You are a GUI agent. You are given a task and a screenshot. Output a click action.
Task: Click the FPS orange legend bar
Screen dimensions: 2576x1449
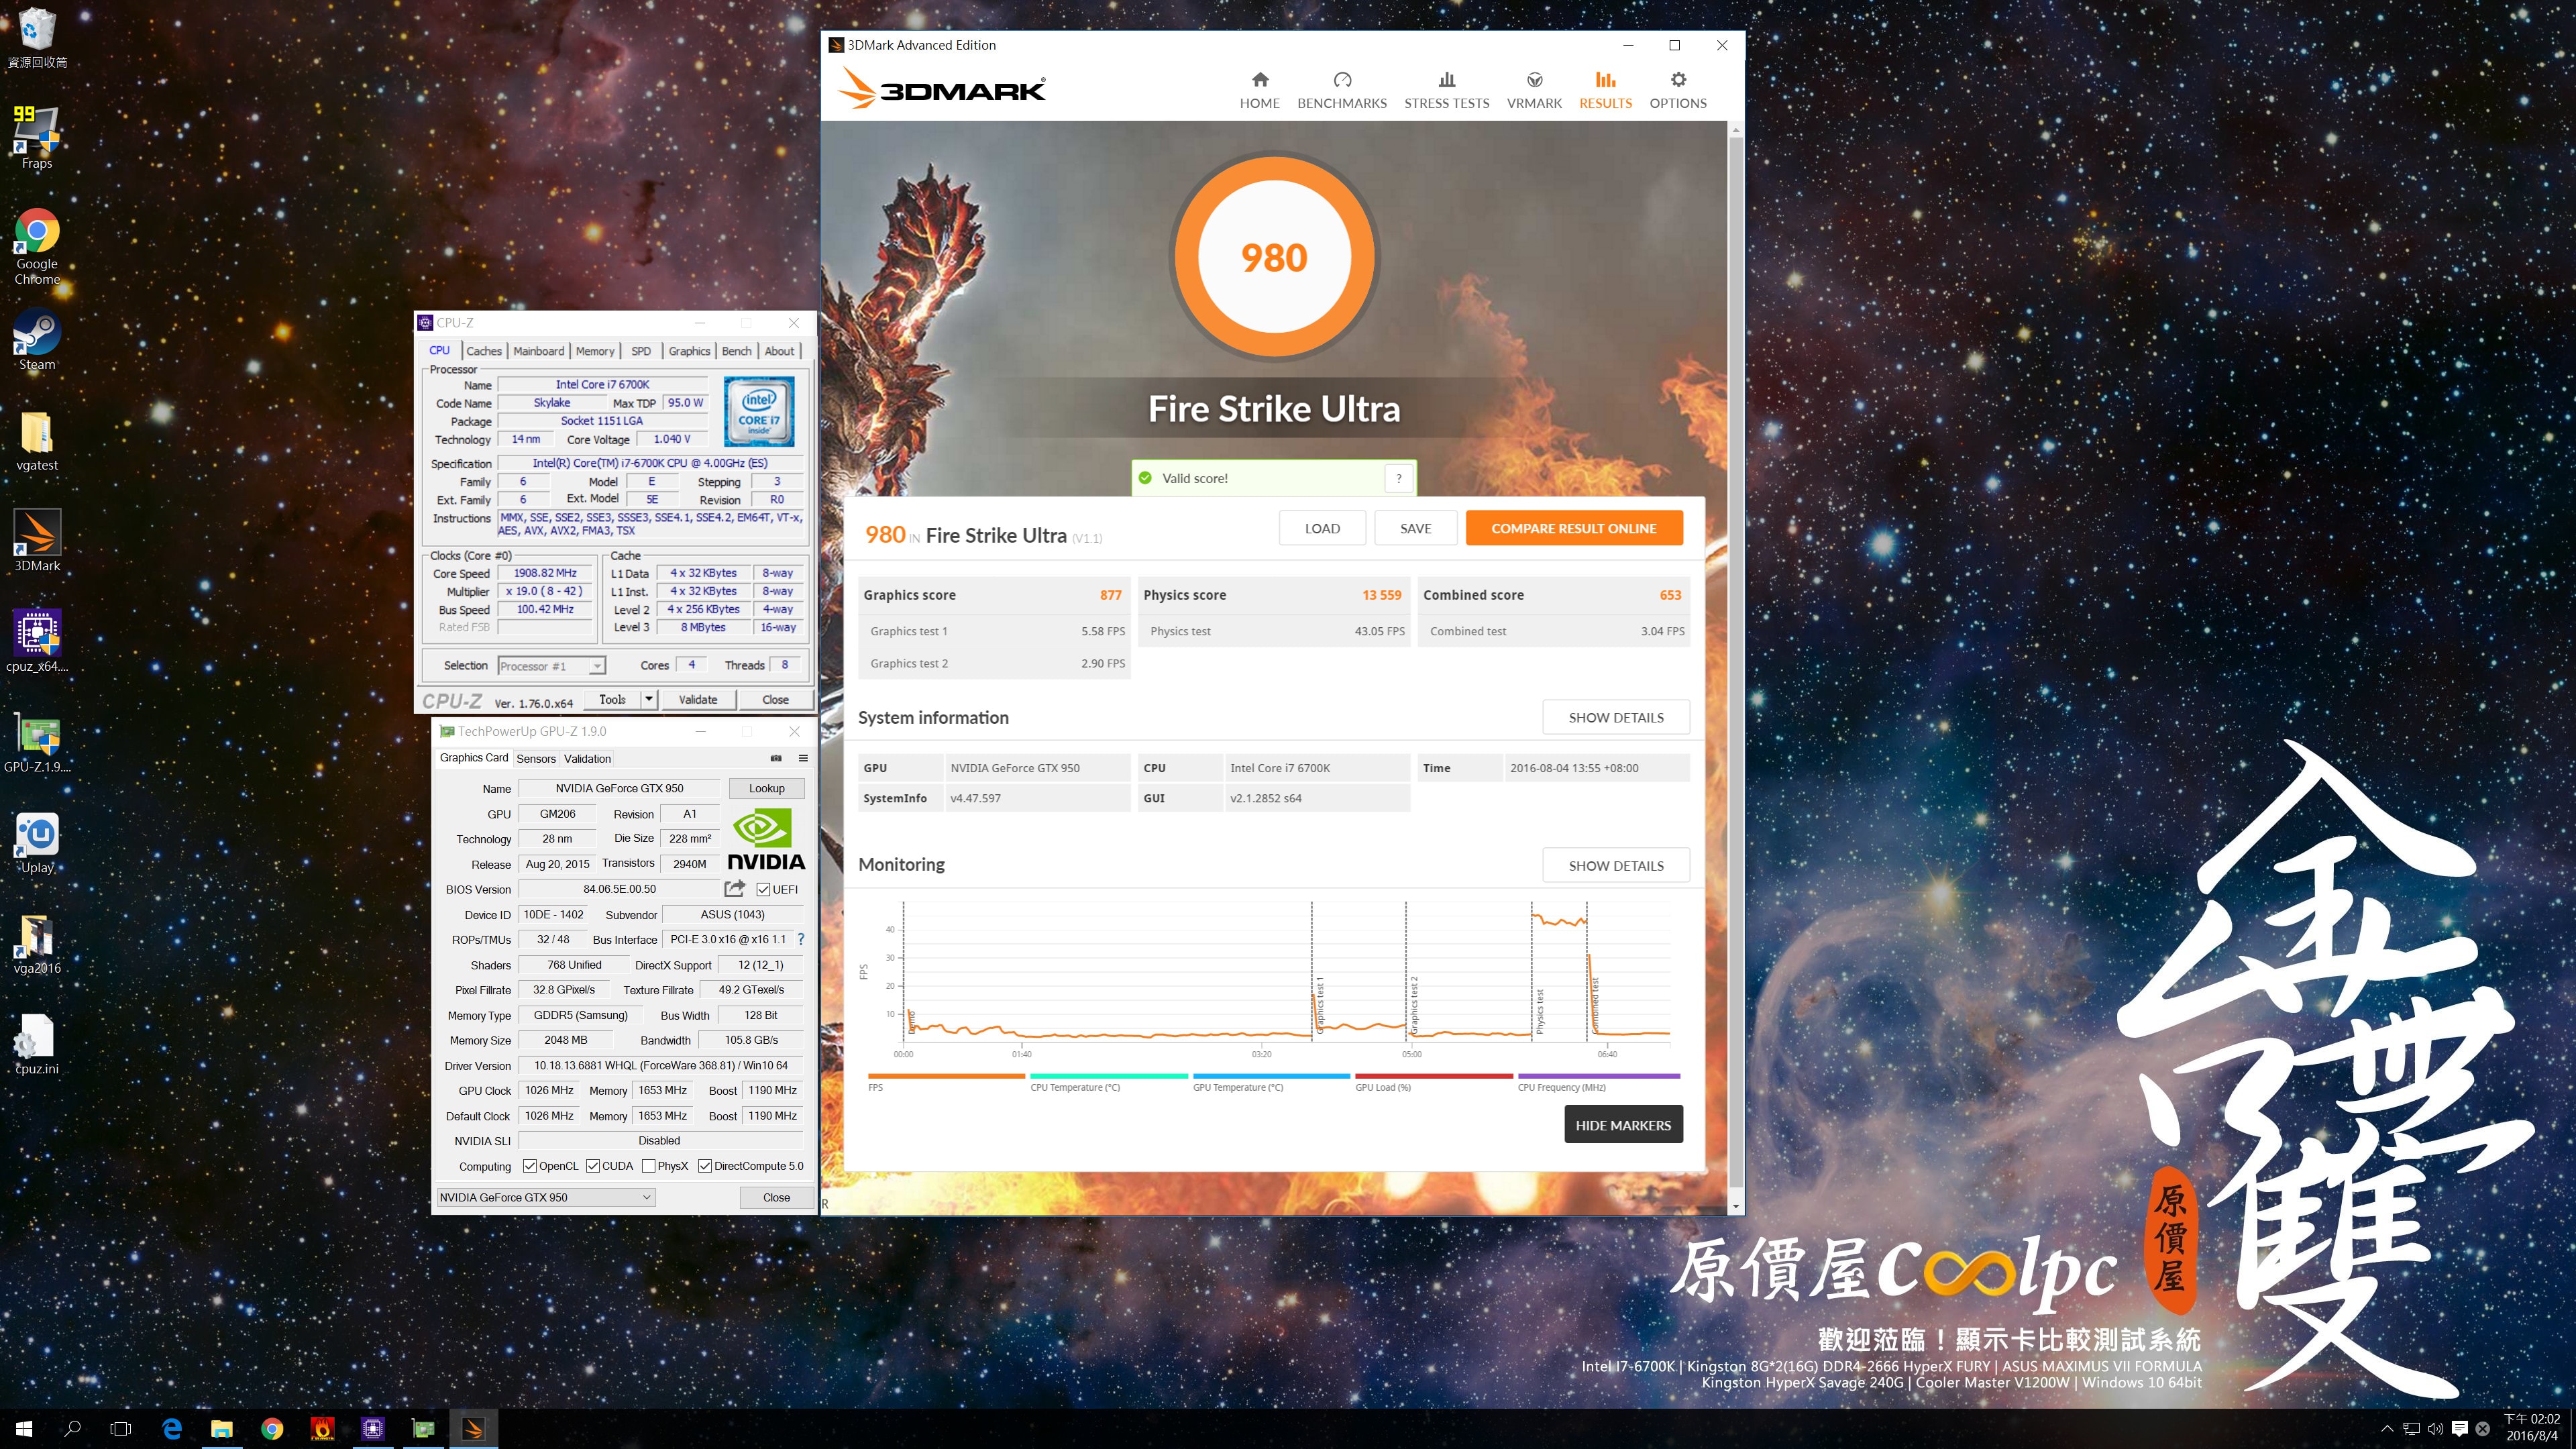coord(946,1076)
